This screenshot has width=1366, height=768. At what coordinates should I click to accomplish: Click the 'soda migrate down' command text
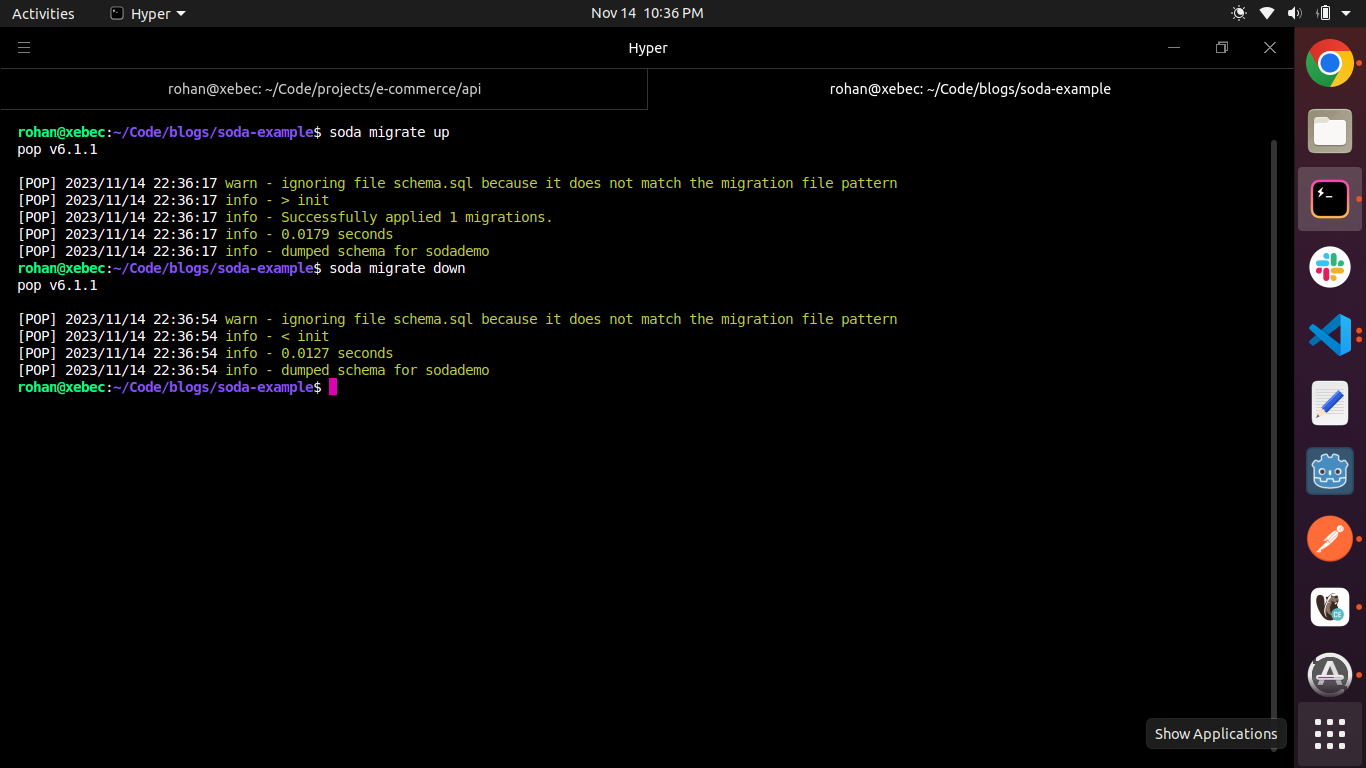point(397,268)
